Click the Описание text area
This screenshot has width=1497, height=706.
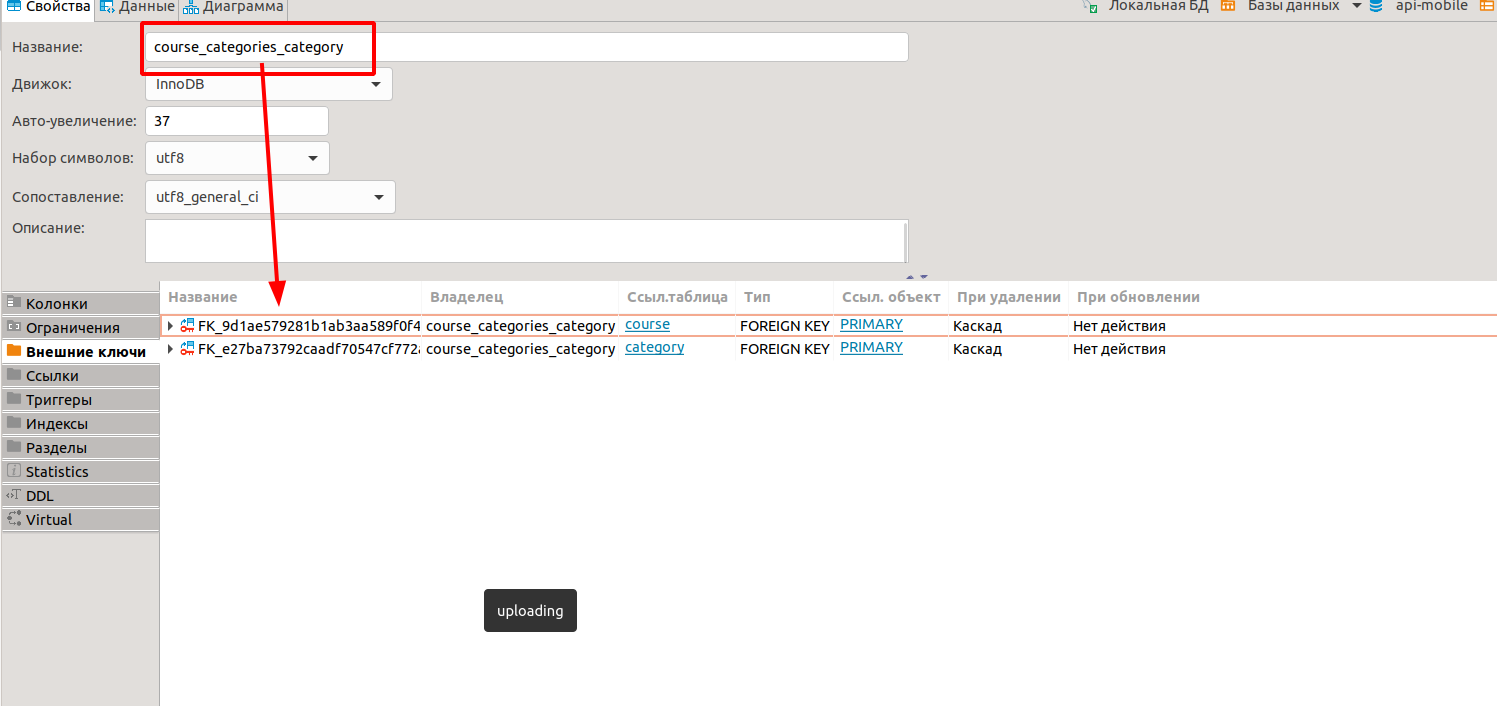[x=527, y=241]
